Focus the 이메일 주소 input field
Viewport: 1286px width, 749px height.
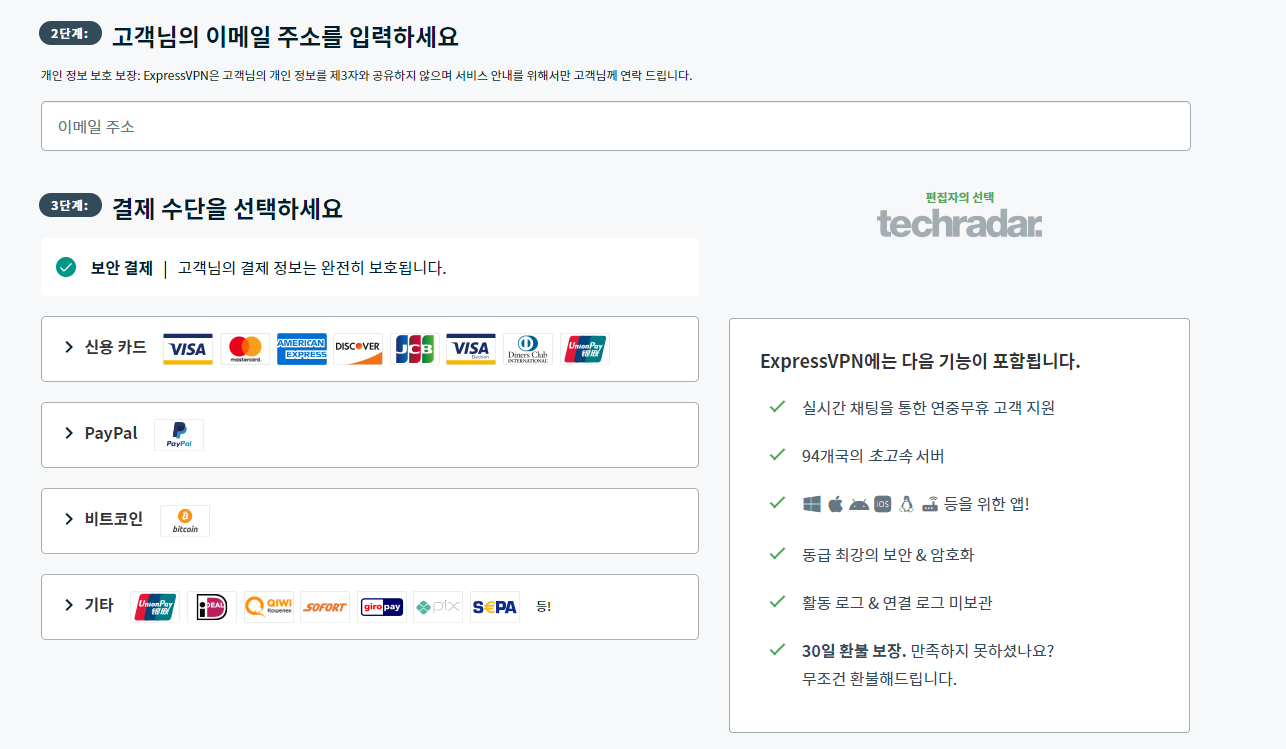[616, 126]
